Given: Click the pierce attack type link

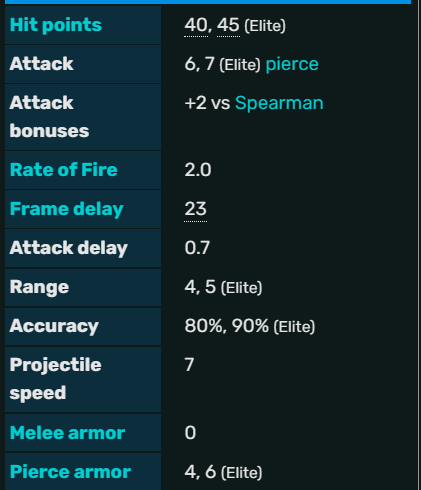Looking at the screenshot, I should (292, 64).
